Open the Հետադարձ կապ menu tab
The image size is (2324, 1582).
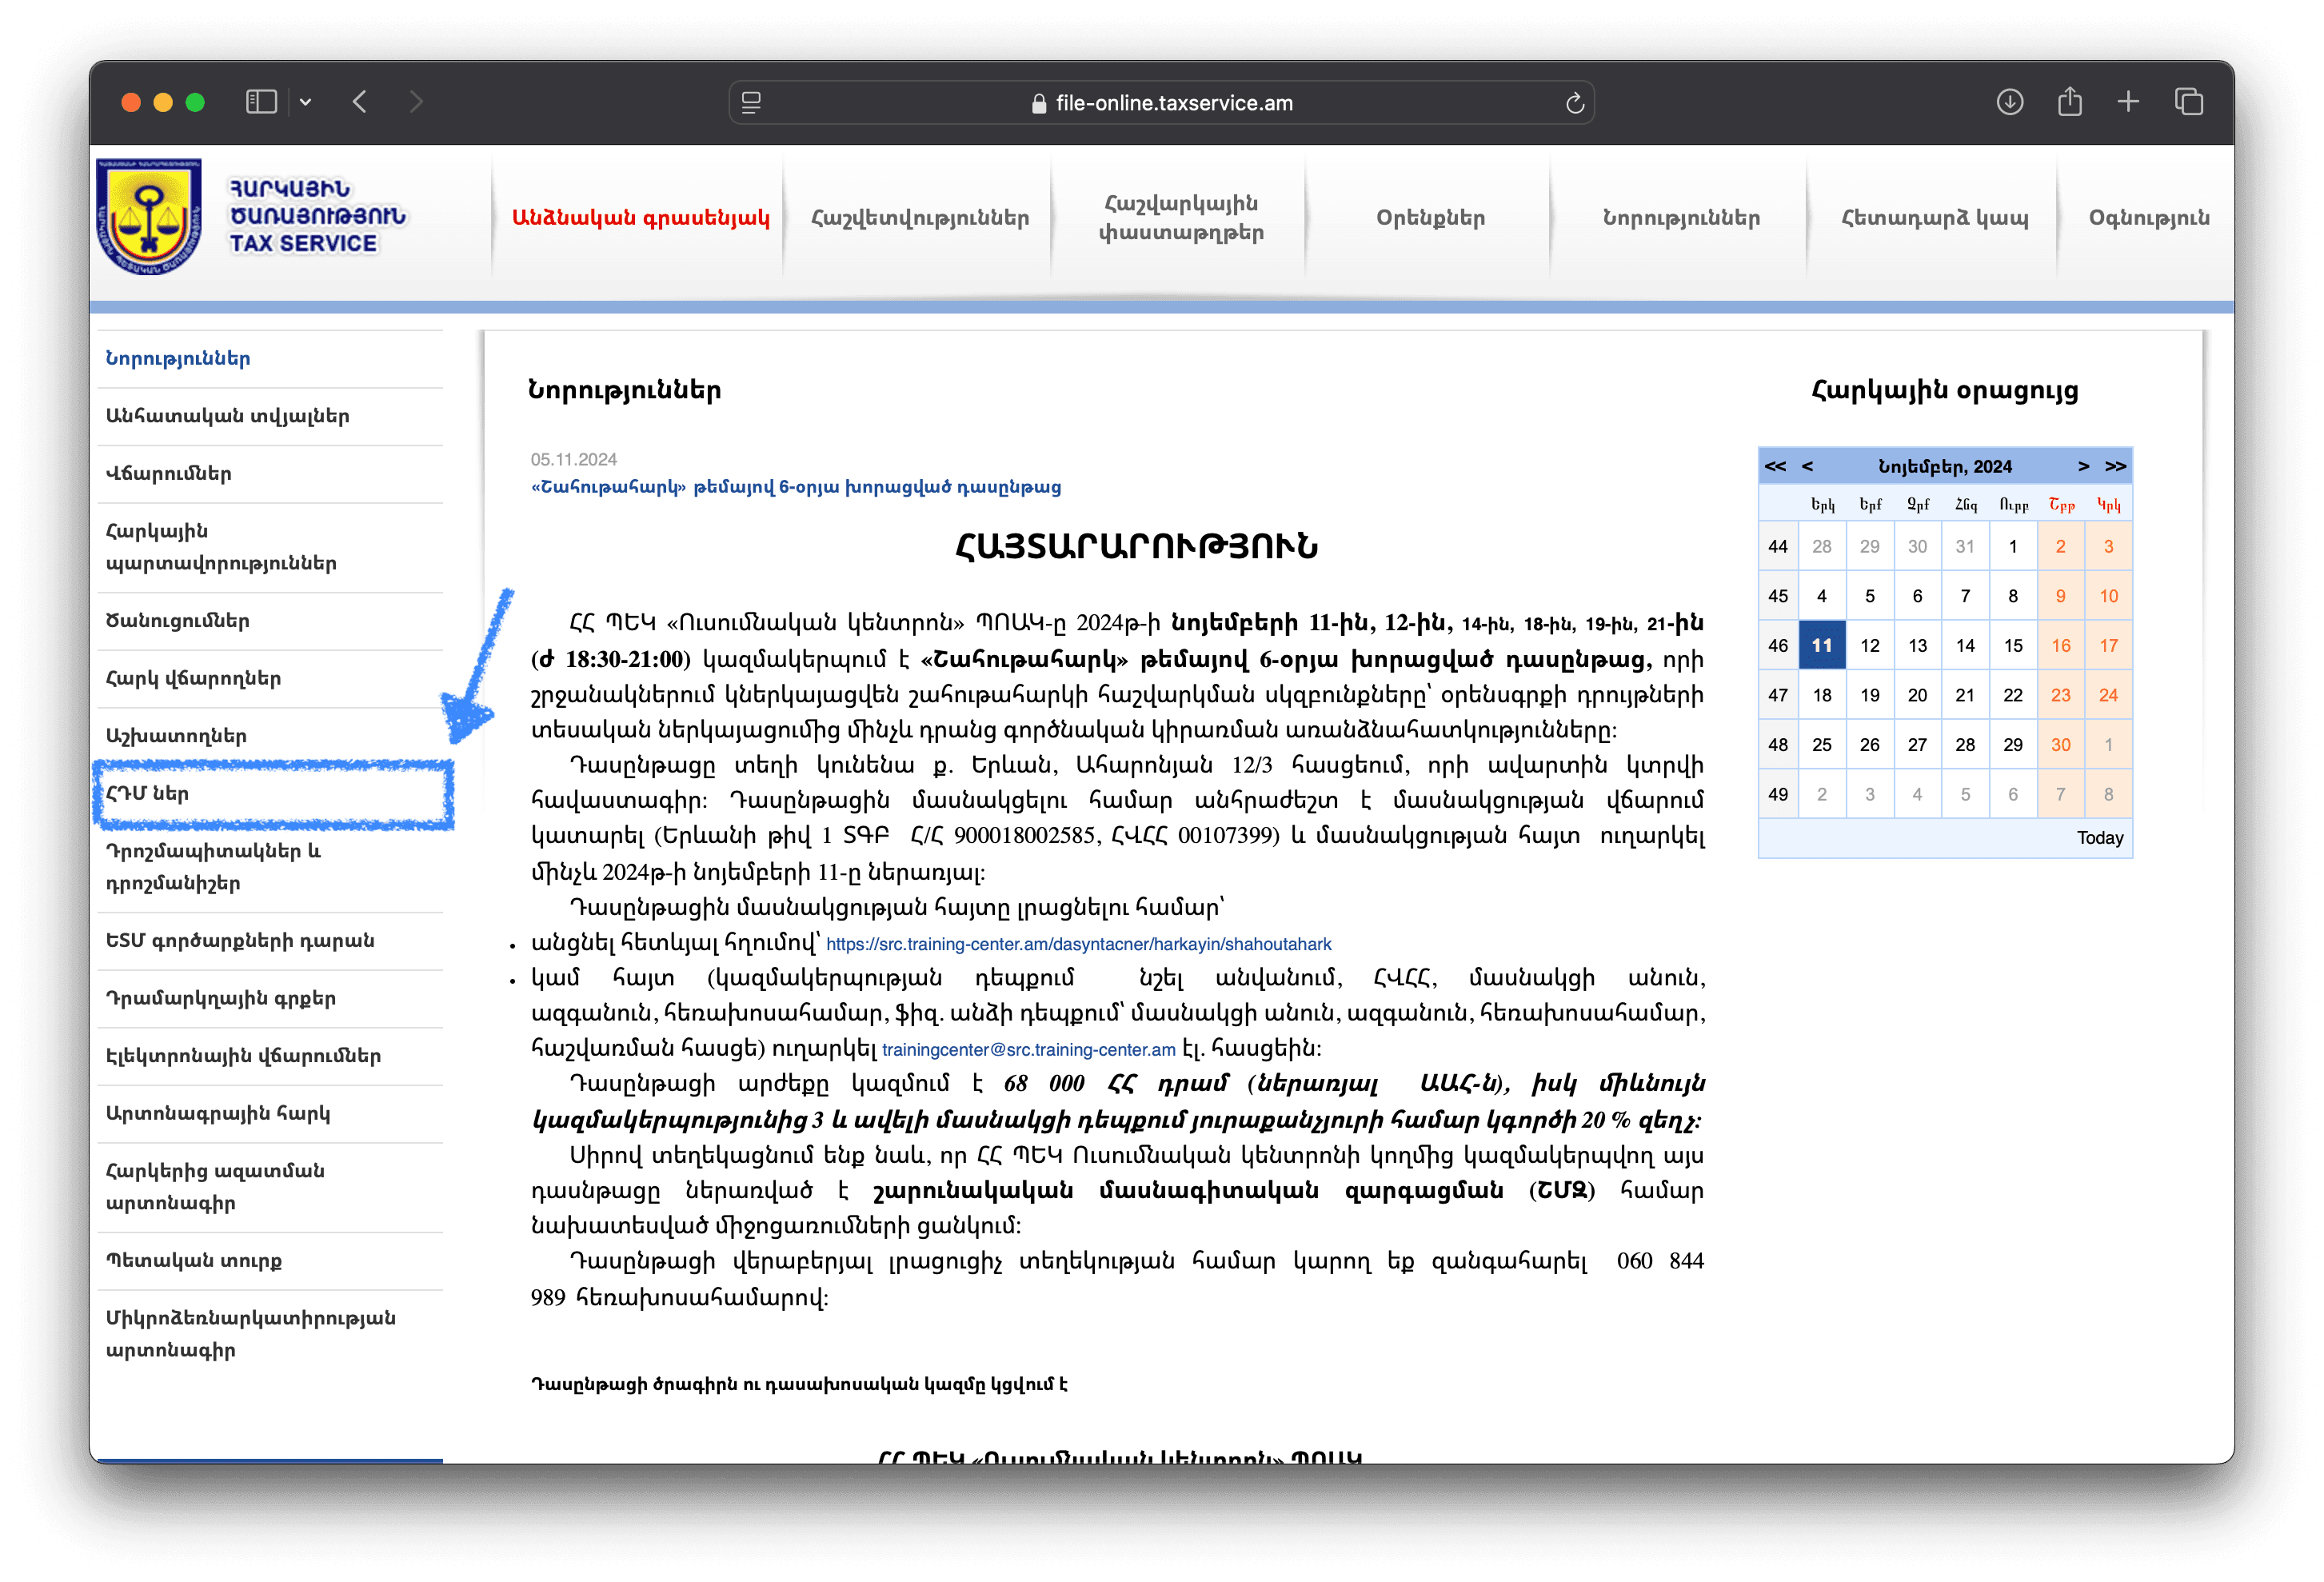[x=1934, y=218]
